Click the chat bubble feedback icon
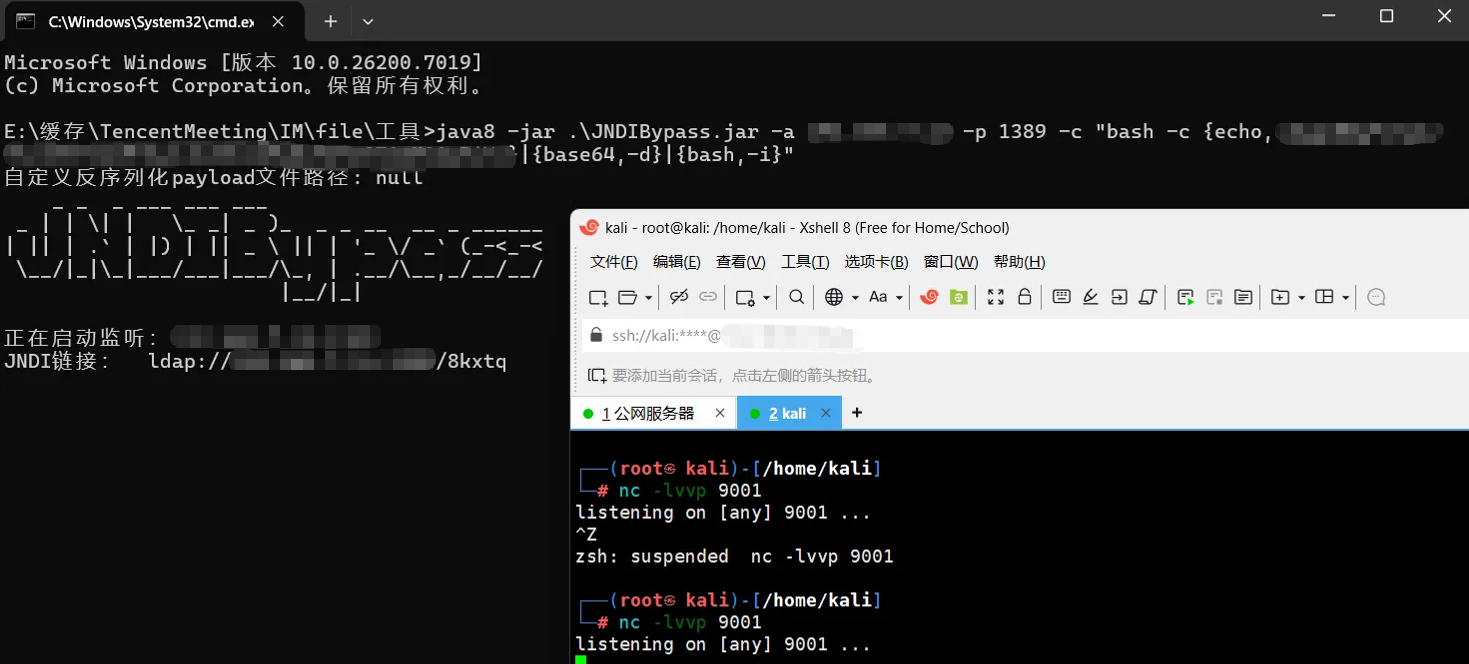The width and height of the screenshot is (1469, 664). coord(1376,297)
